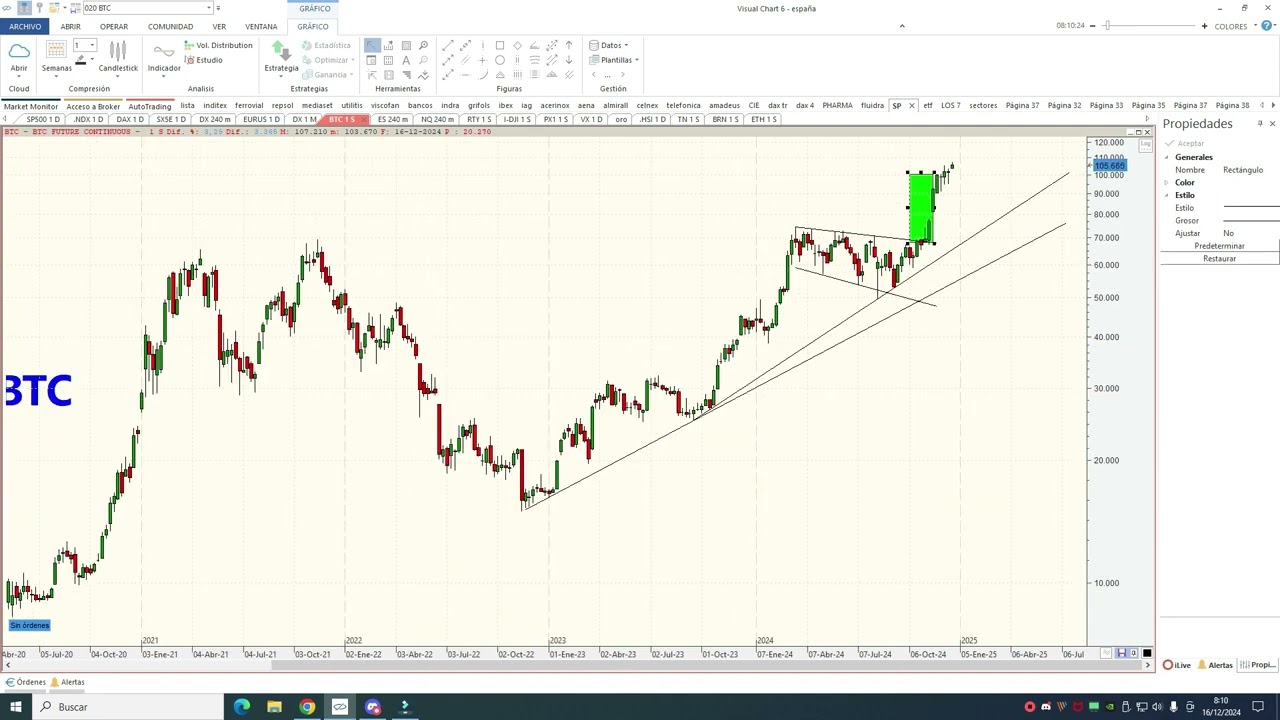Open File Explorer from taskbar
The height and width of the screenshot is (720, 1280).
274,707
